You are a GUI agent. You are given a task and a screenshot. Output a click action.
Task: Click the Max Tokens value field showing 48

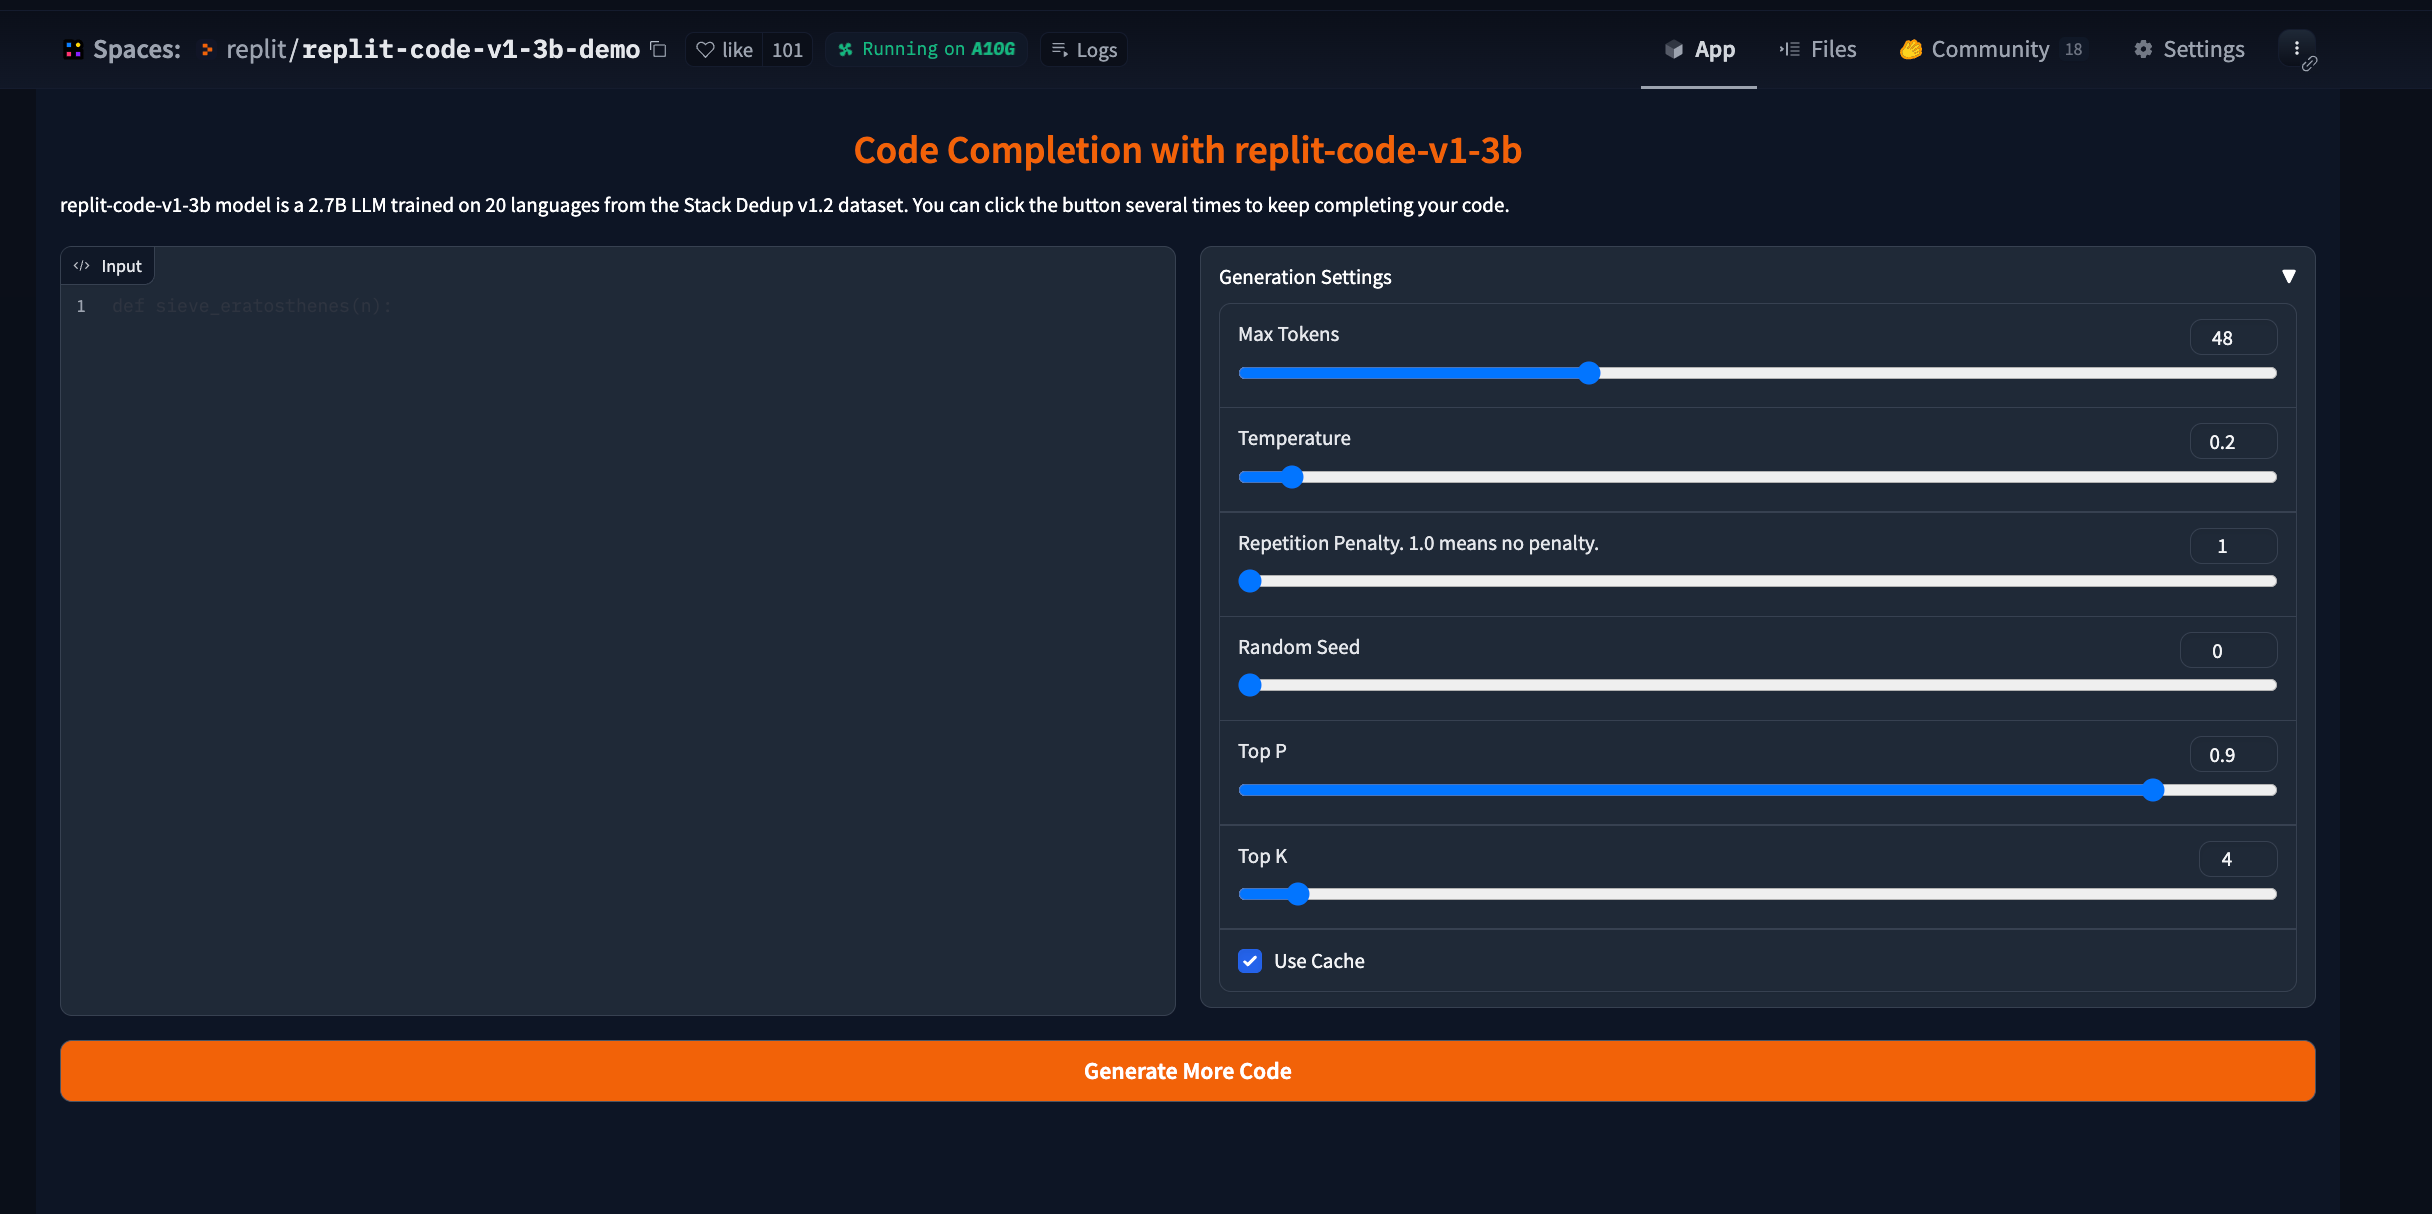pyautogui.click(x=2233, y=338)
